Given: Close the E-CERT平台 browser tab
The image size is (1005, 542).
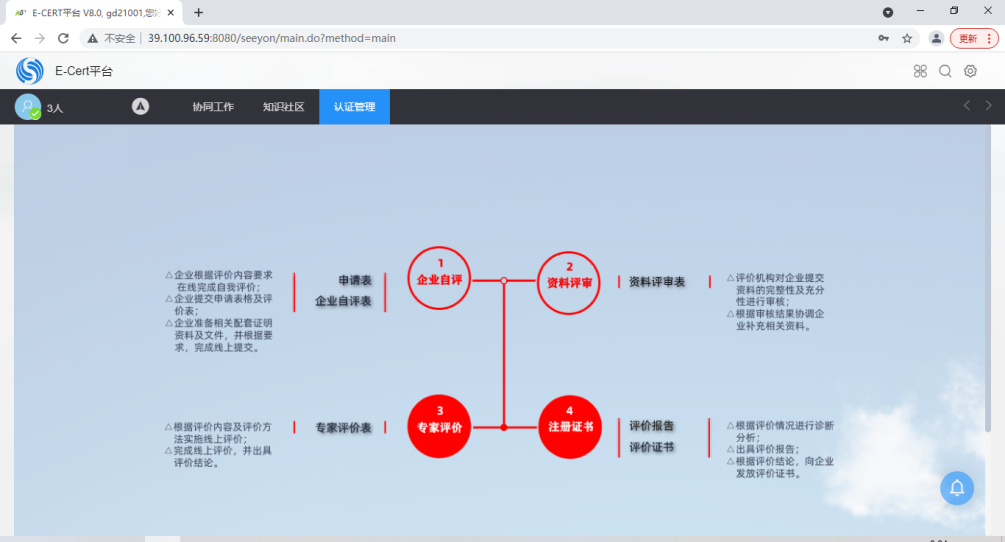Looking at the screenshot, I should 170,12.
